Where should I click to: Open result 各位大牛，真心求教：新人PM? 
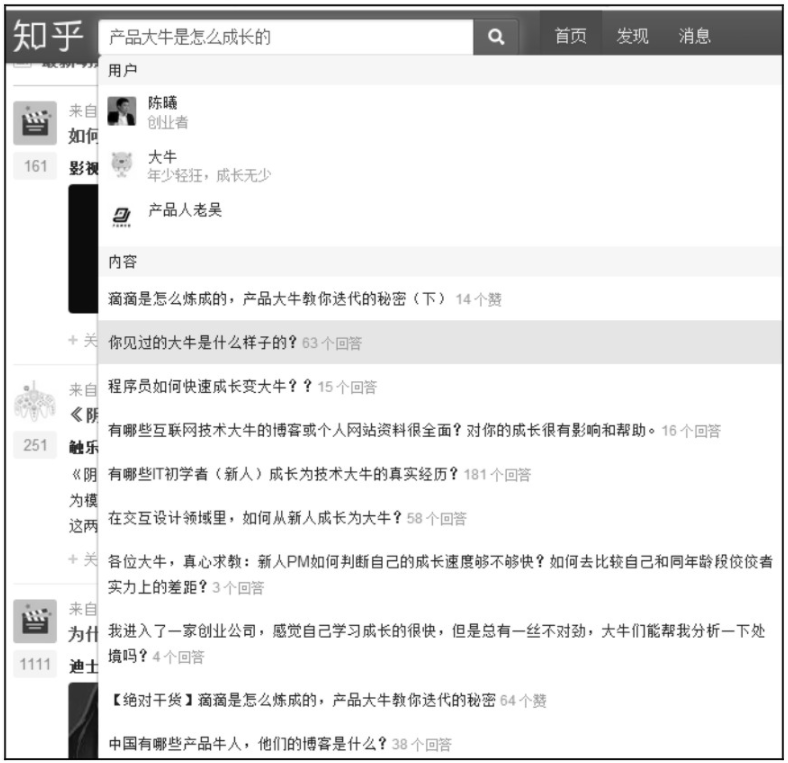pyautogui.click(x=440, y=574)
